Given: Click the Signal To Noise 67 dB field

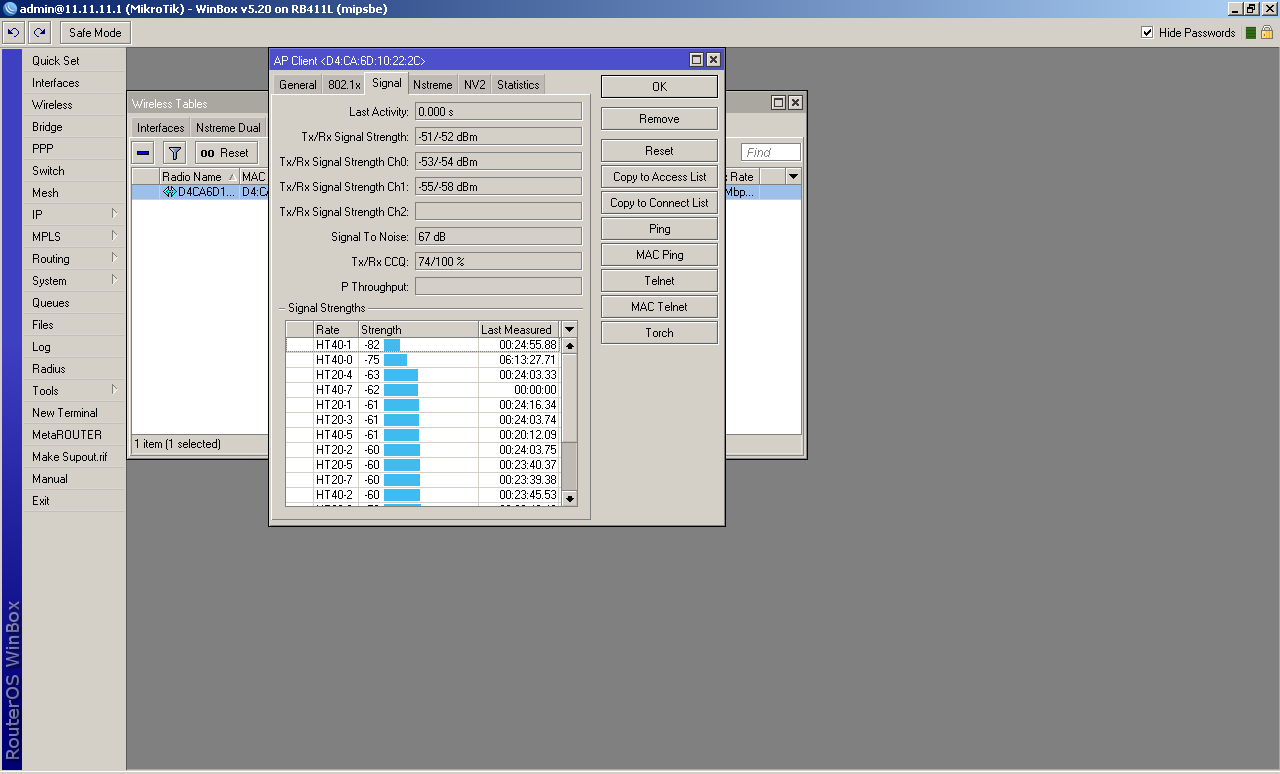Looking at the screenshot, I should (x=498, y=237).
